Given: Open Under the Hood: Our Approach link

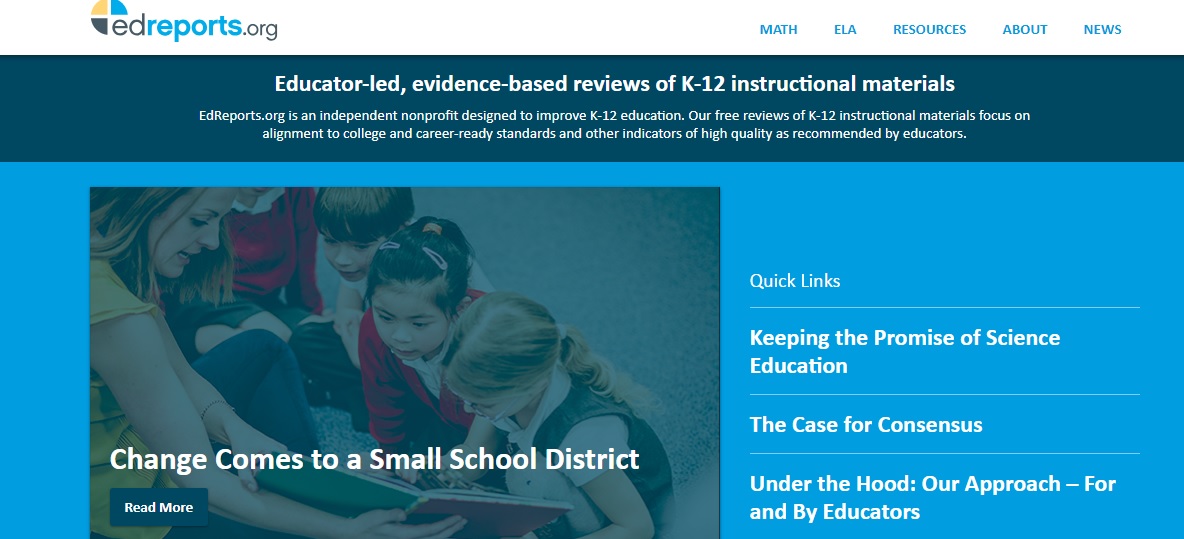Looking at the screenshot, I should (933, 497).
